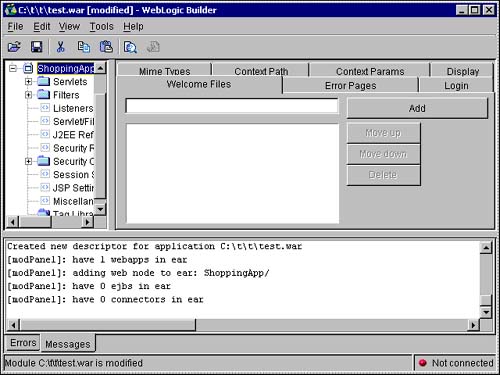
Task: Open the View menu
Action: click(69, 26)
